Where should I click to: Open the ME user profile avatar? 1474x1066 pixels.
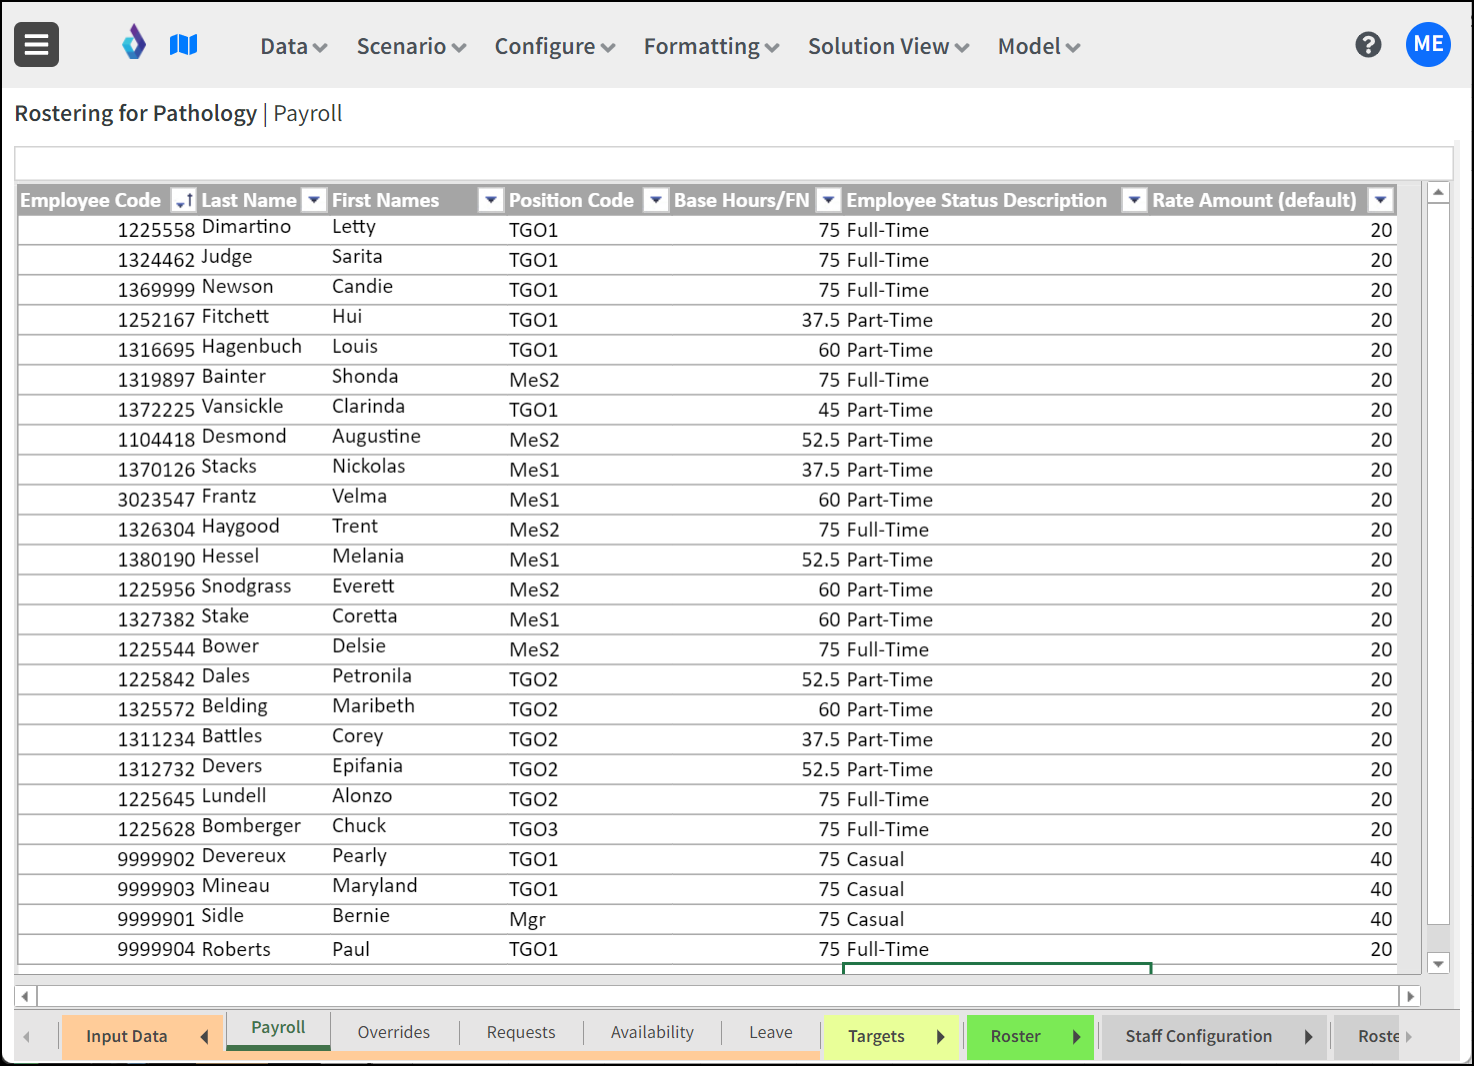pos(1428,44)
